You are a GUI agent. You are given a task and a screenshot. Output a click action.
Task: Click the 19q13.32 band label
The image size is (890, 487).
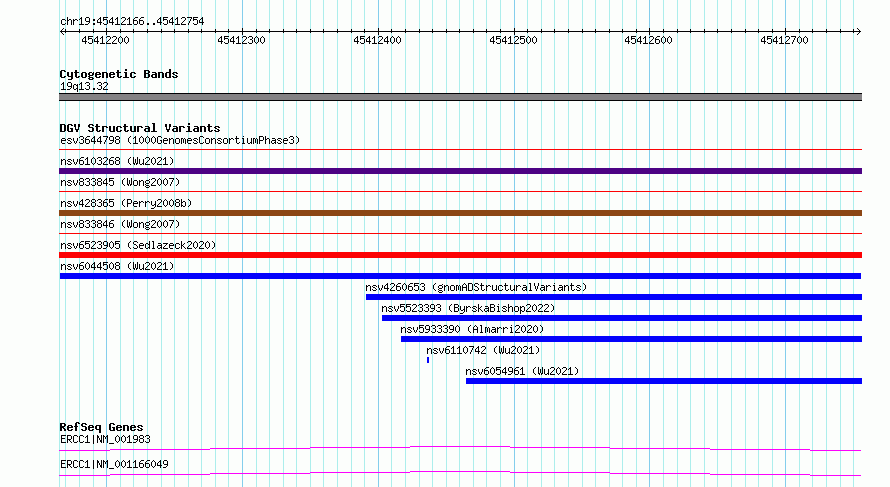click(84, 86)
